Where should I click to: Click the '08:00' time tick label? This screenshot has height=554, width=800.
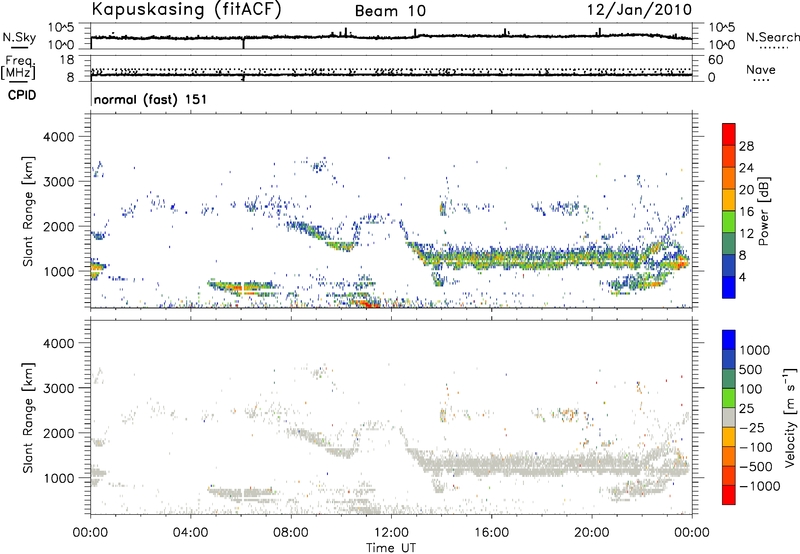click(x=291, y=533)
